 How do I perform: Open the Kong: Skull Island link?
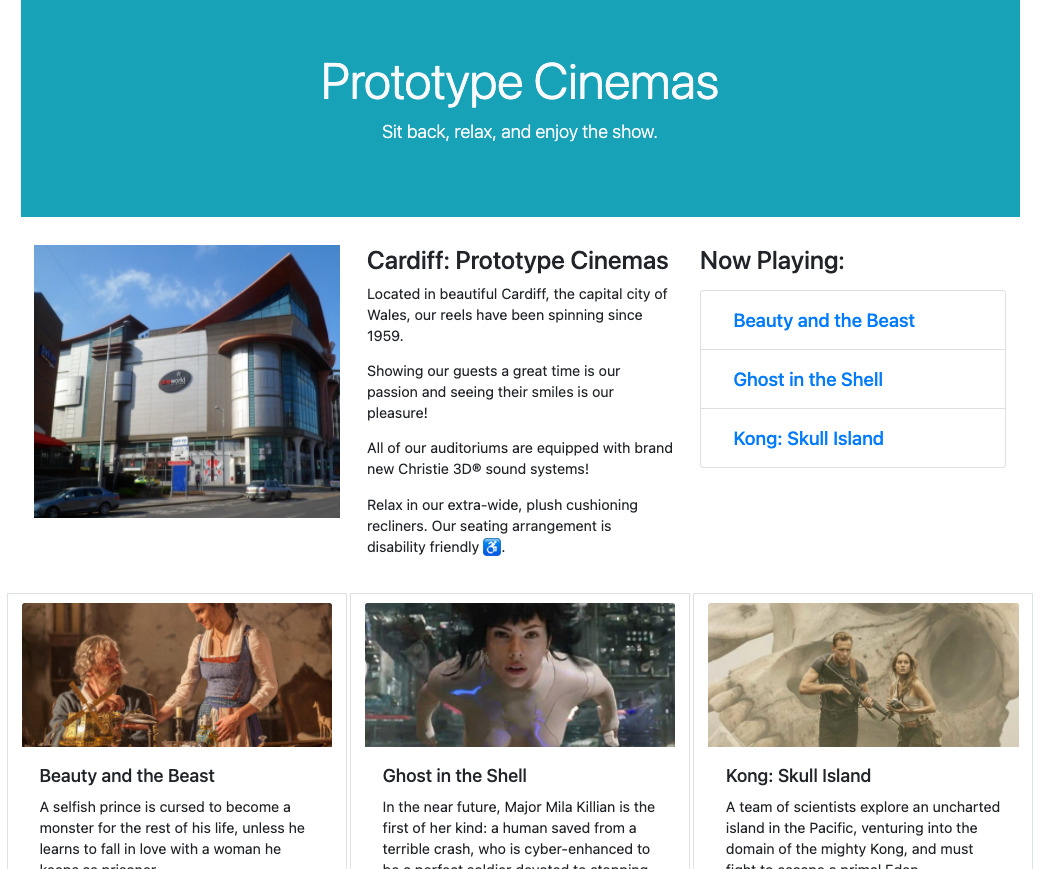[808, 438]
